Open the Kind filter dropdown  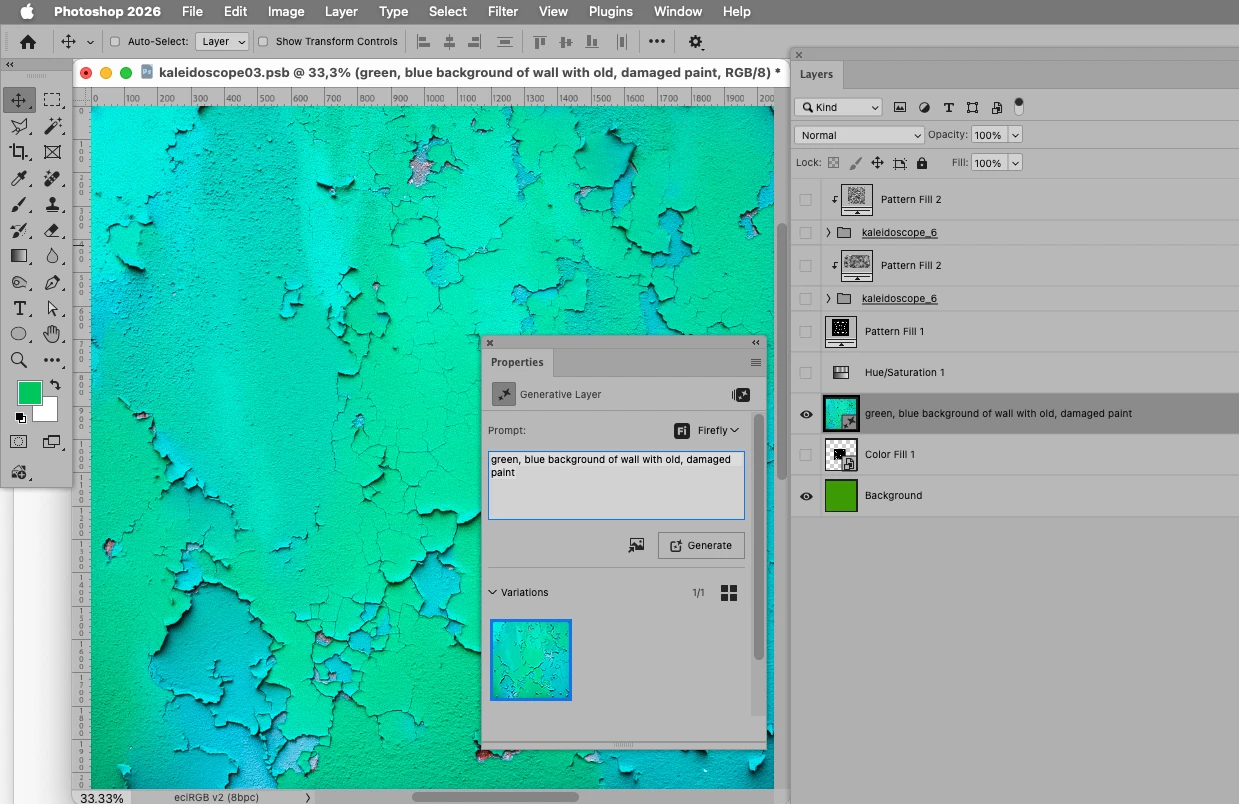tap(839, 107)
